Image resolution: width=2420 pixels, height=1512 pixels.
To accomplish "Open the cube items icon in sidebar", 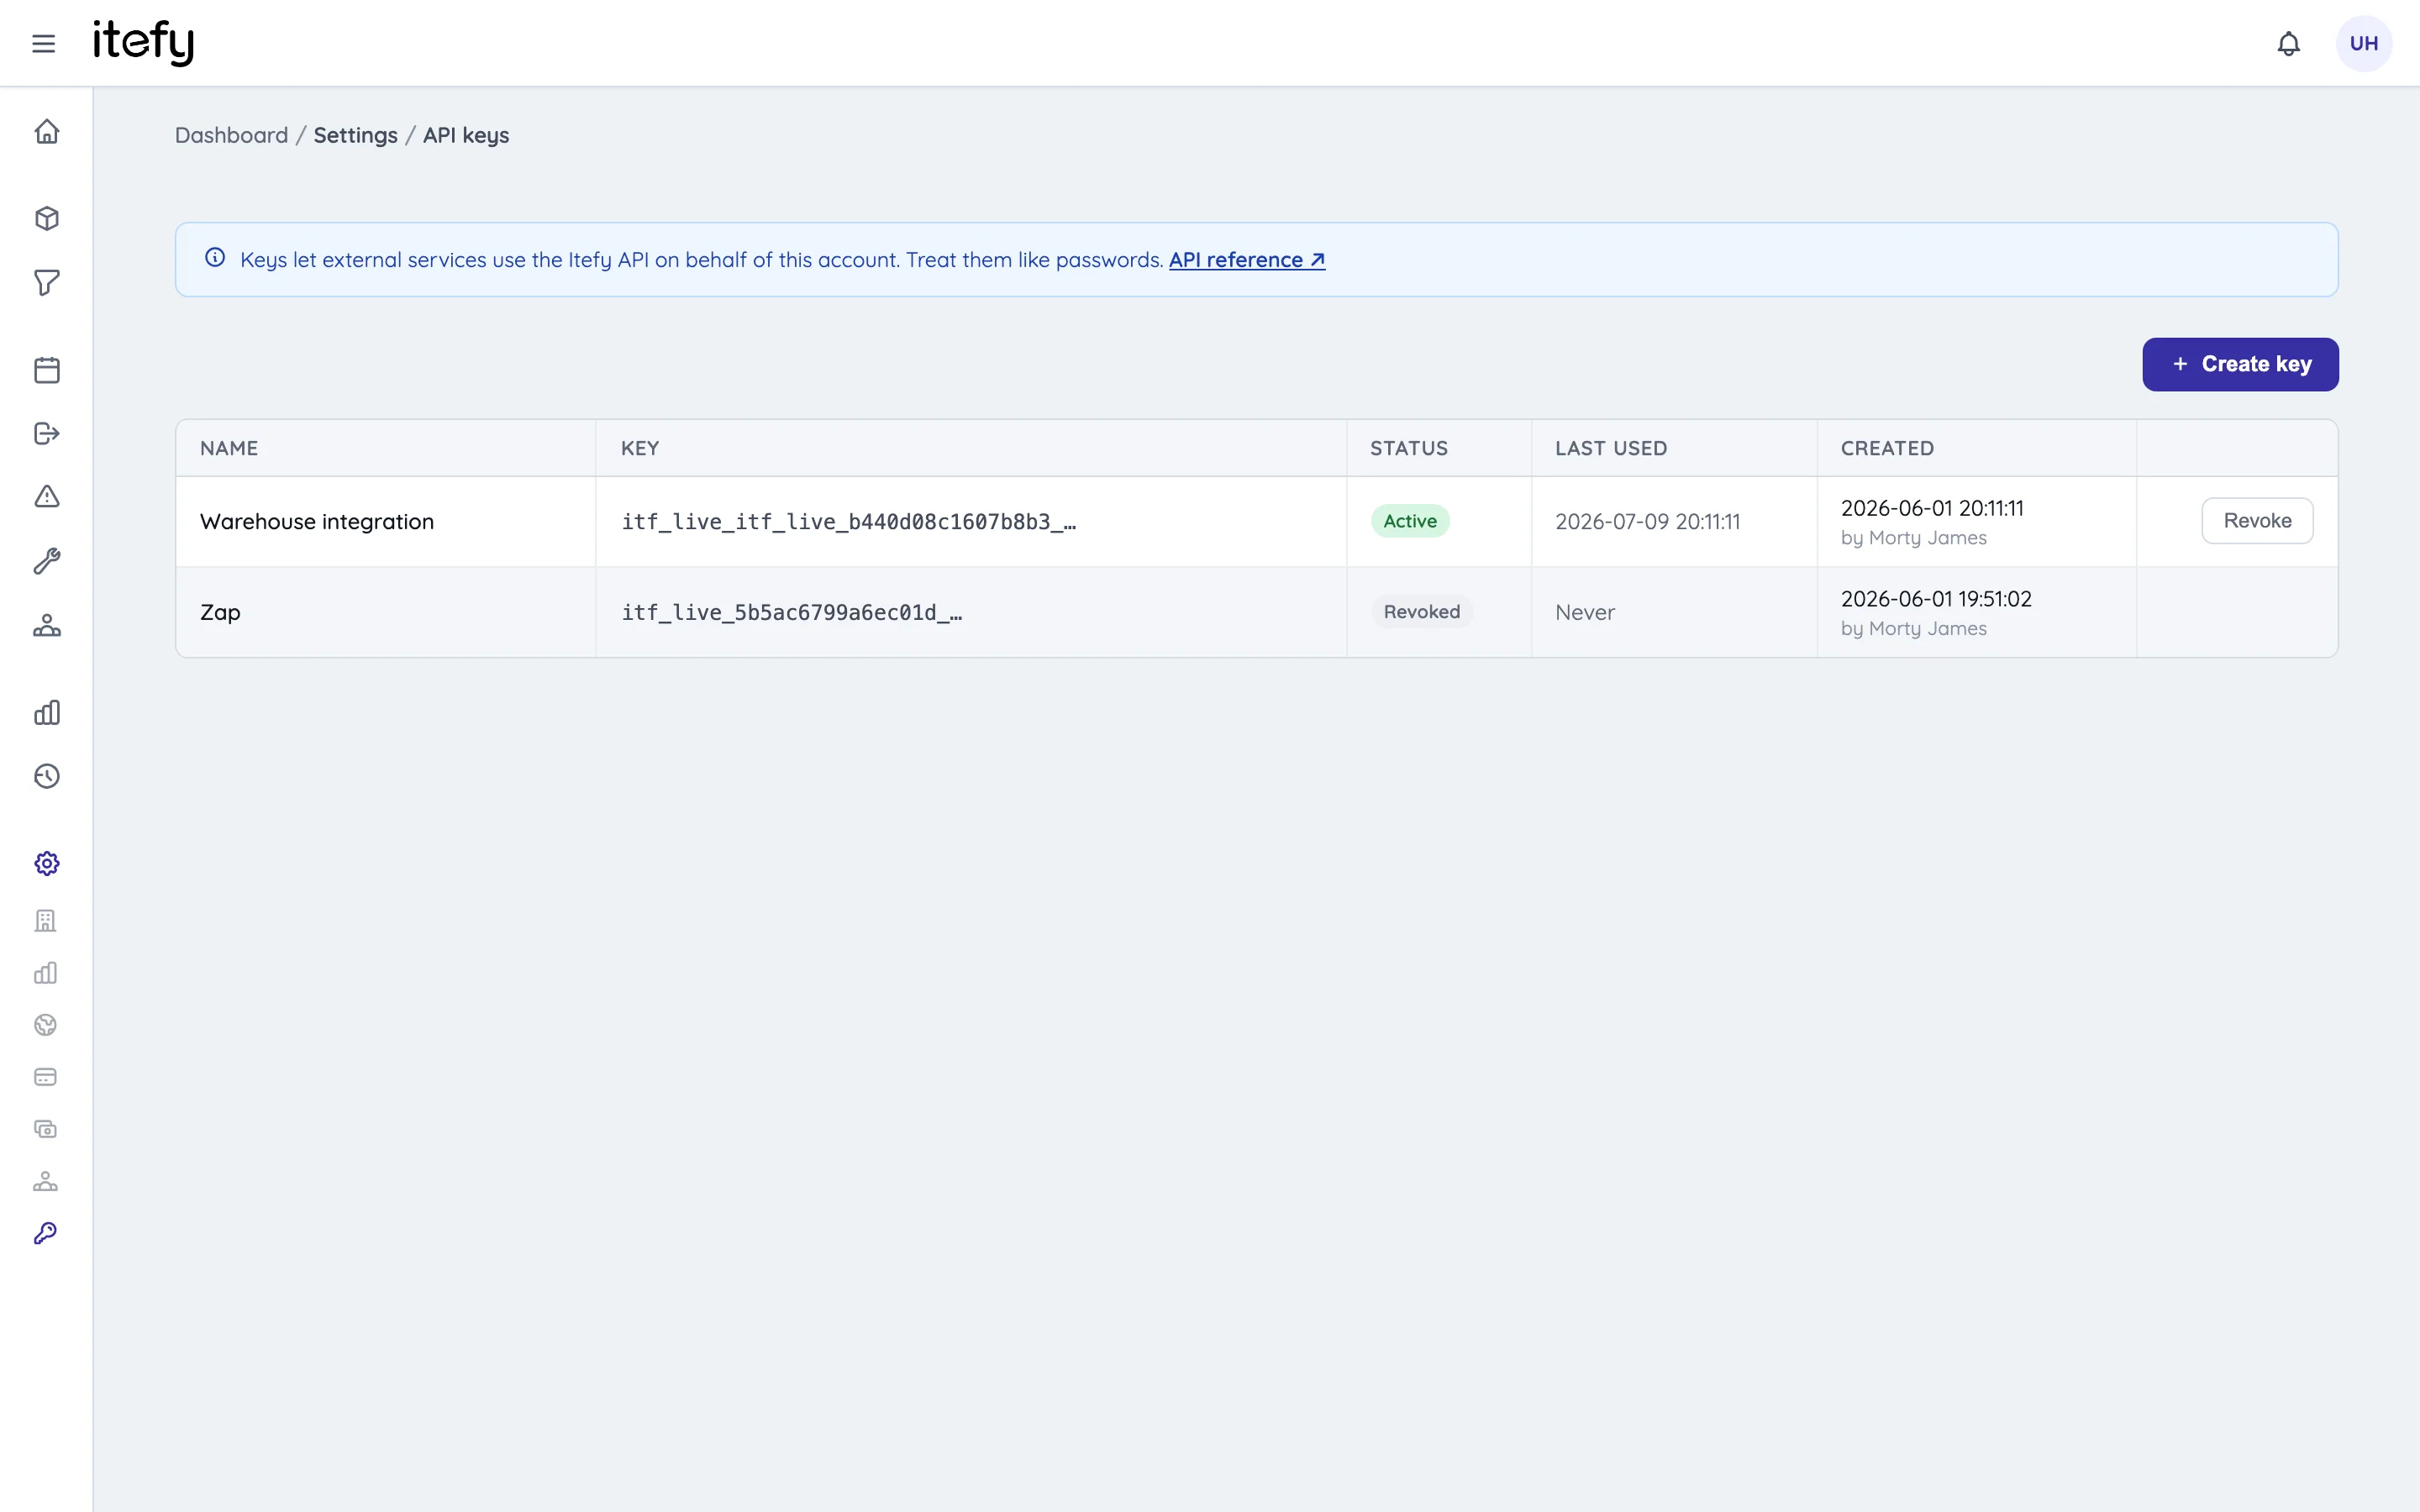I will pos(47,219).
